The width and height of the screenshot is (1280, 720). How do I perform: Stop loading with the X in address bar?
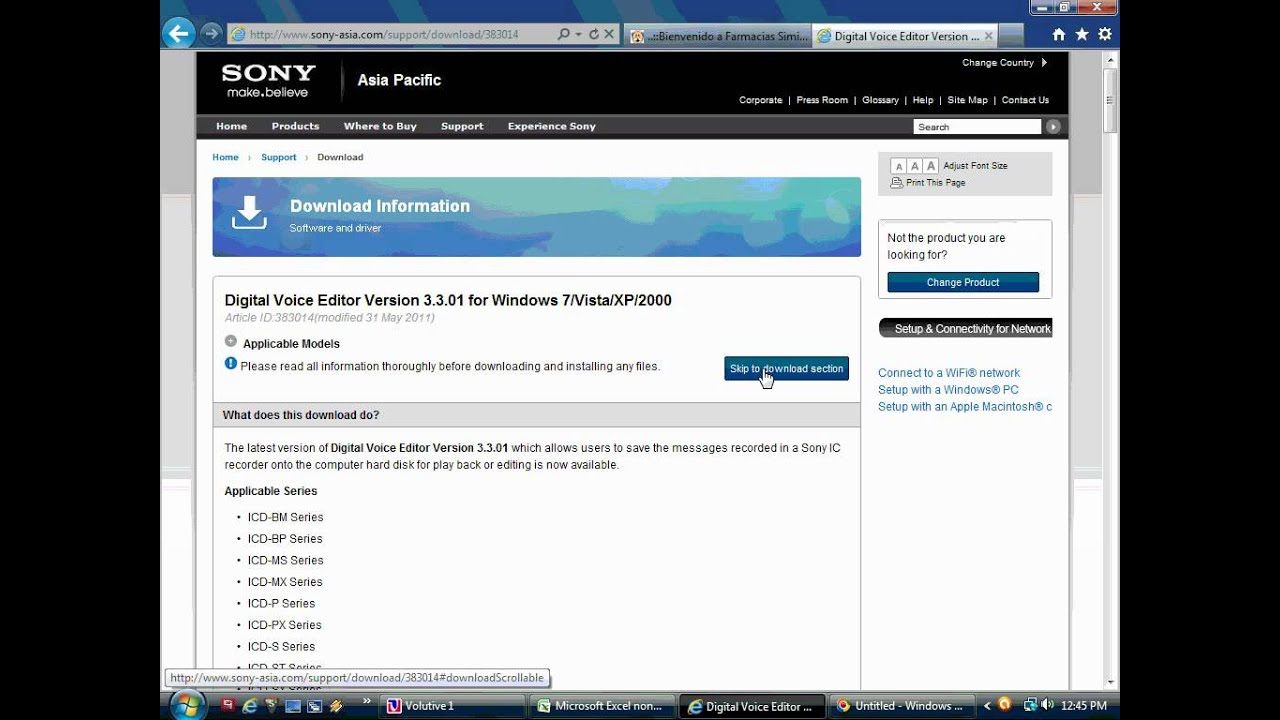coord(609,34)
